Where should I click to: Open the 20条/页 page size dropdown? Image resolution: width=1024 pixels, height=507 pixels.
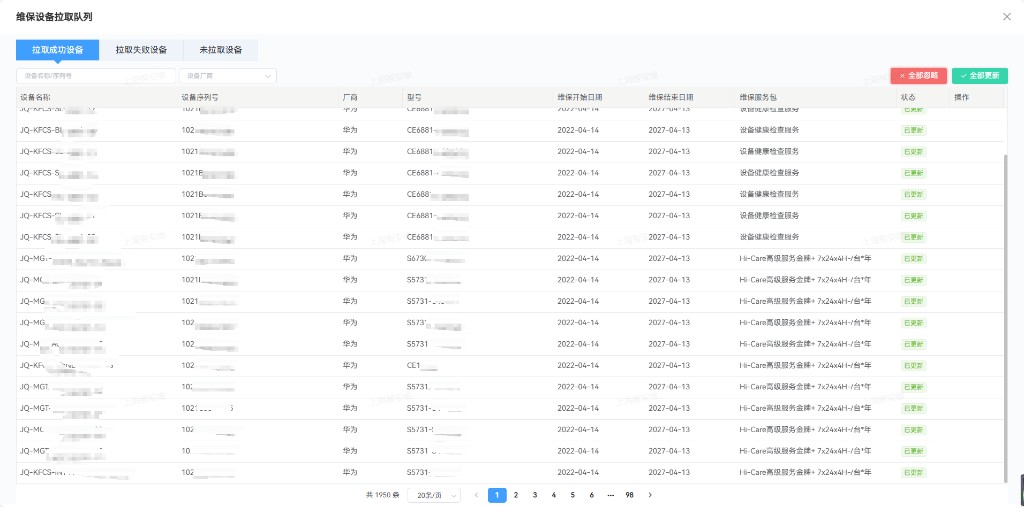pos(434,495)
